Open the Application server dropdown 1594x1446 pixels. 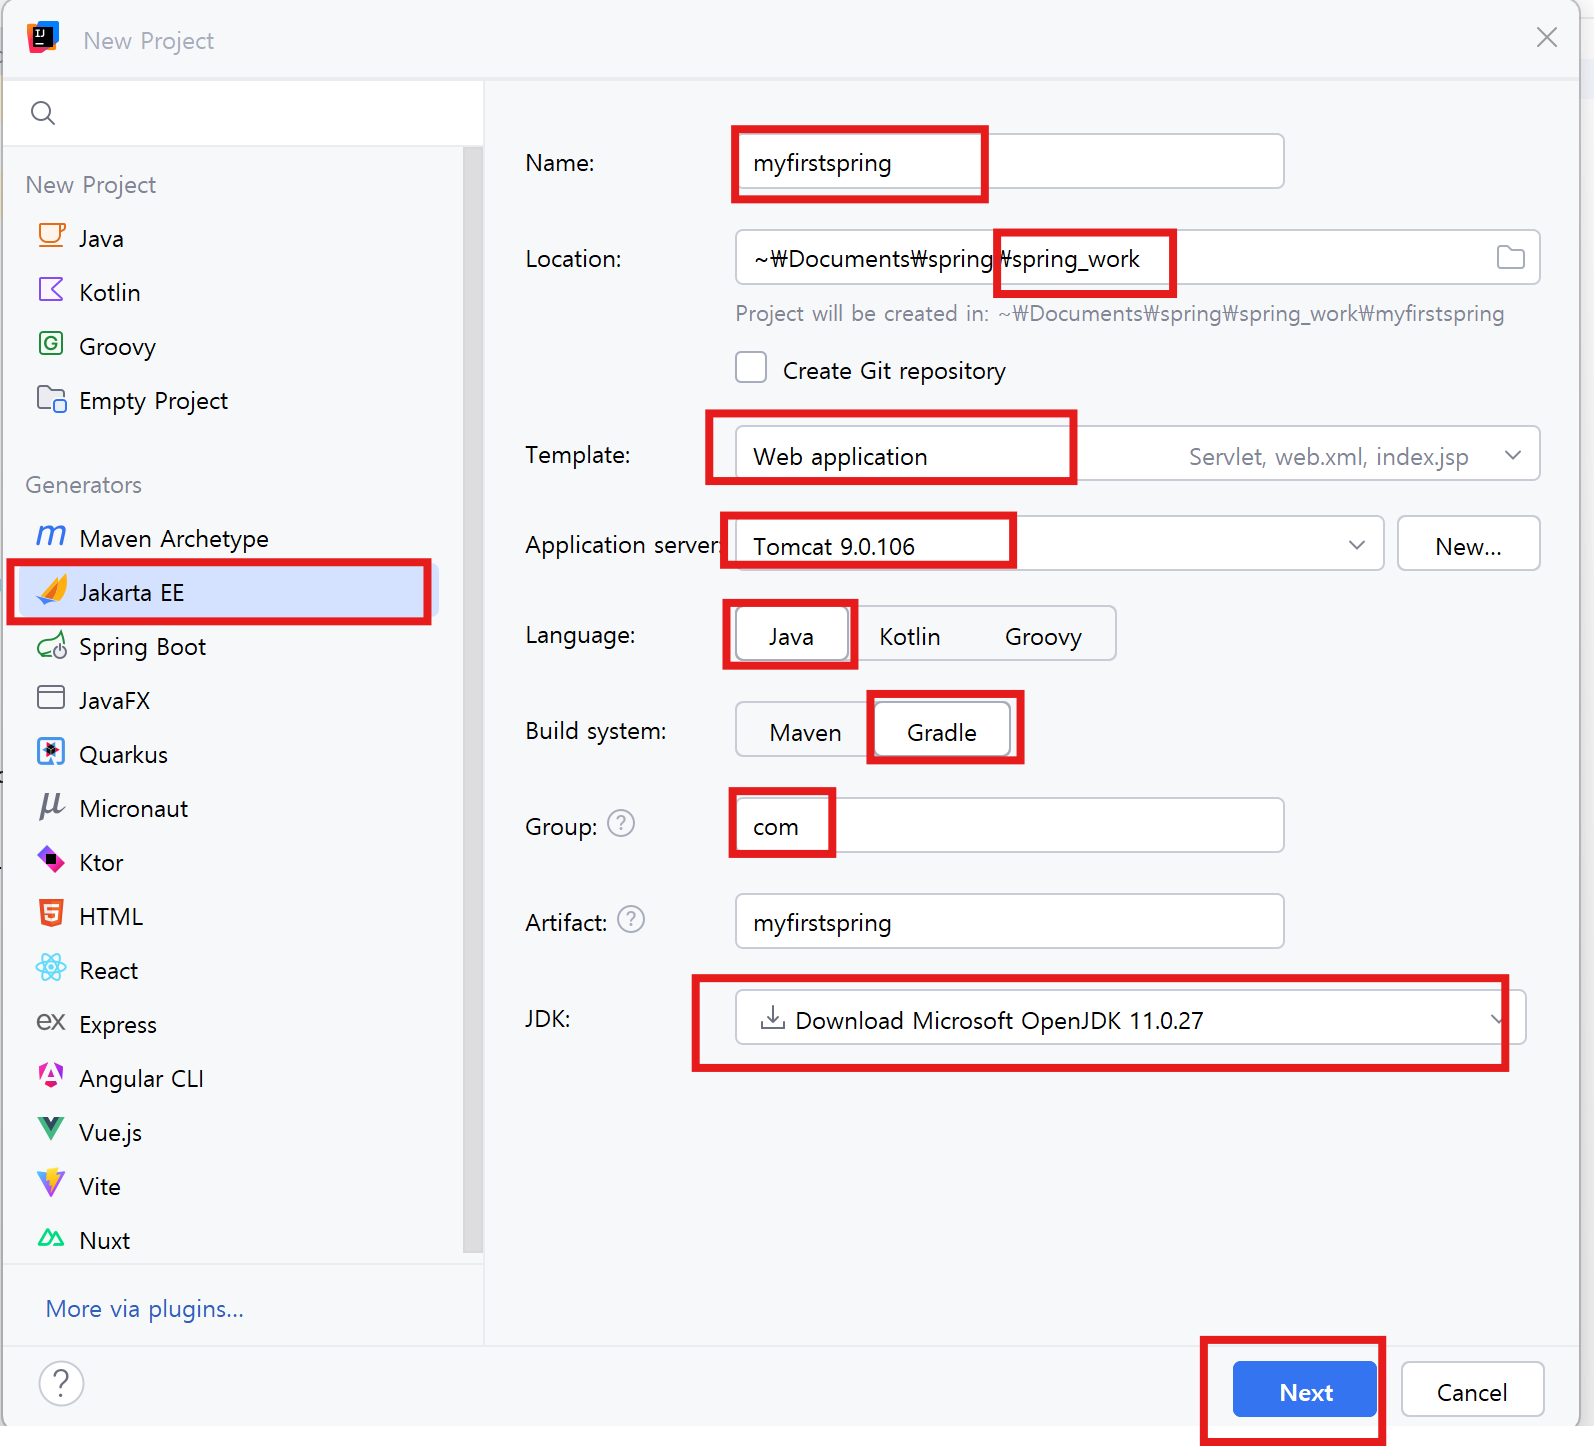point(1059,544)
